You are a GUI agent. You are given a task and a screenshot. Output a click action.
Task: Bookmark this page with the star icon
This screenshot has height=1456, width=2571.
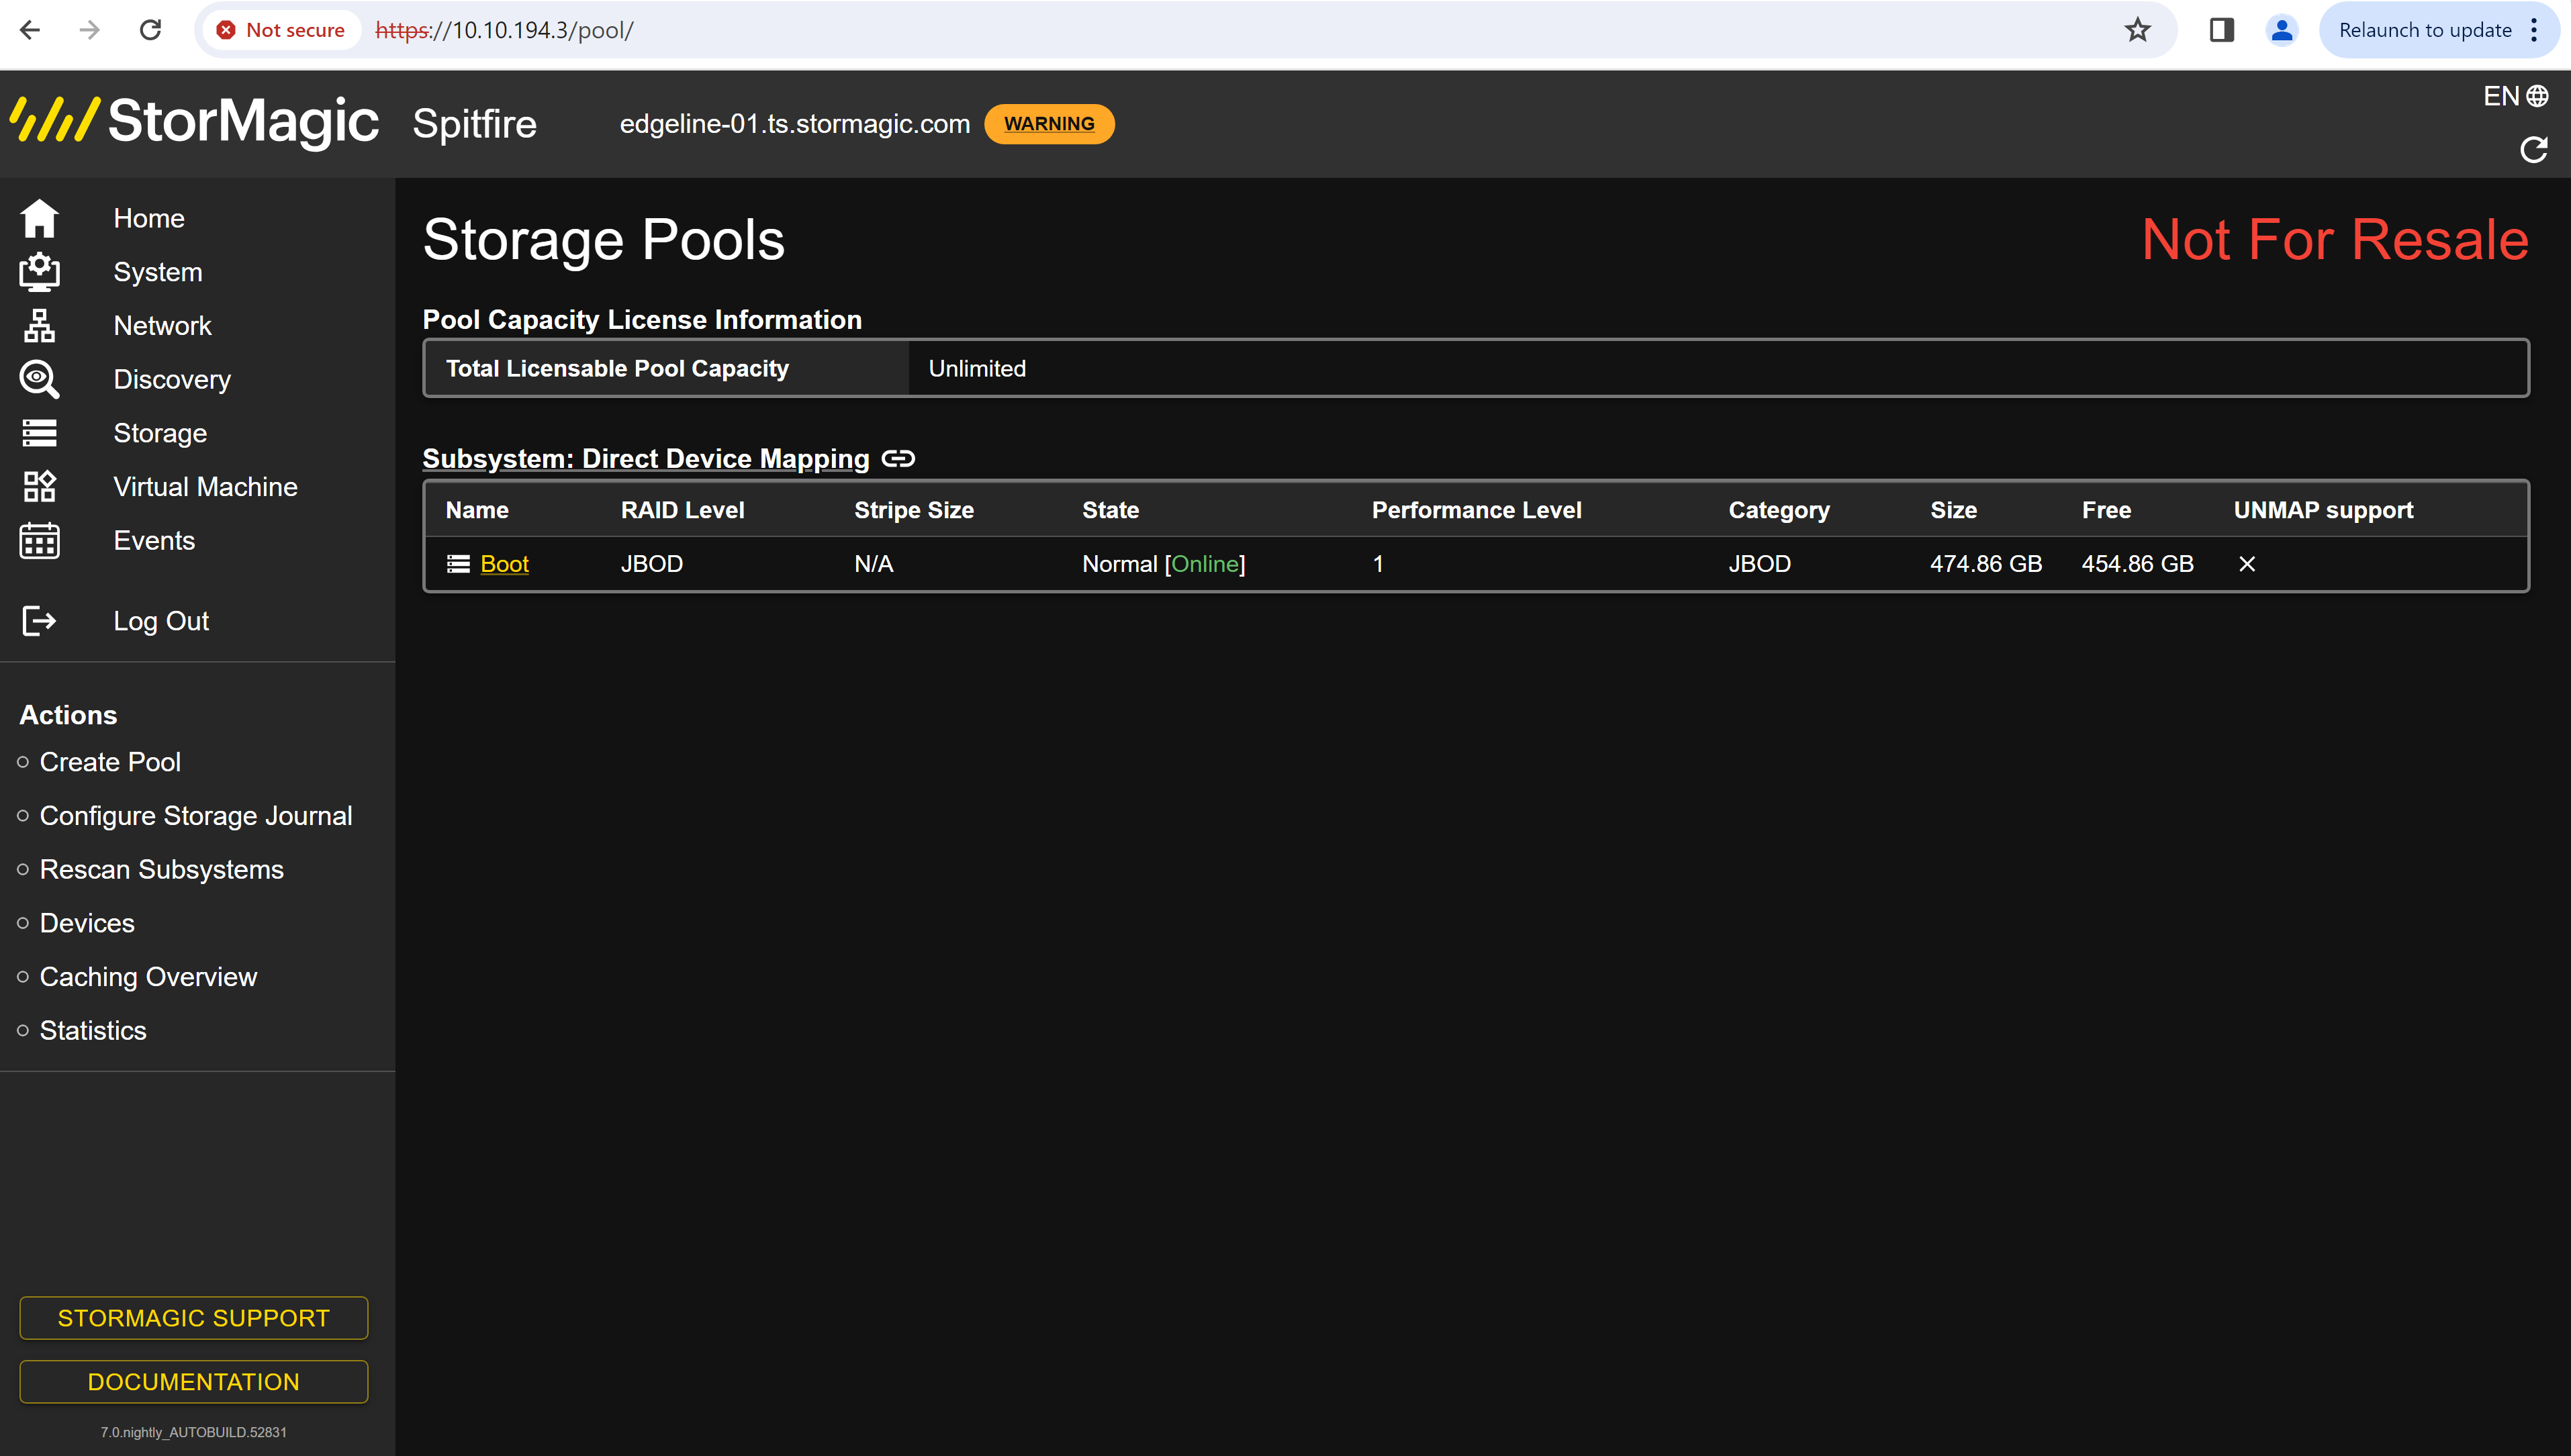coord(2137,30)
